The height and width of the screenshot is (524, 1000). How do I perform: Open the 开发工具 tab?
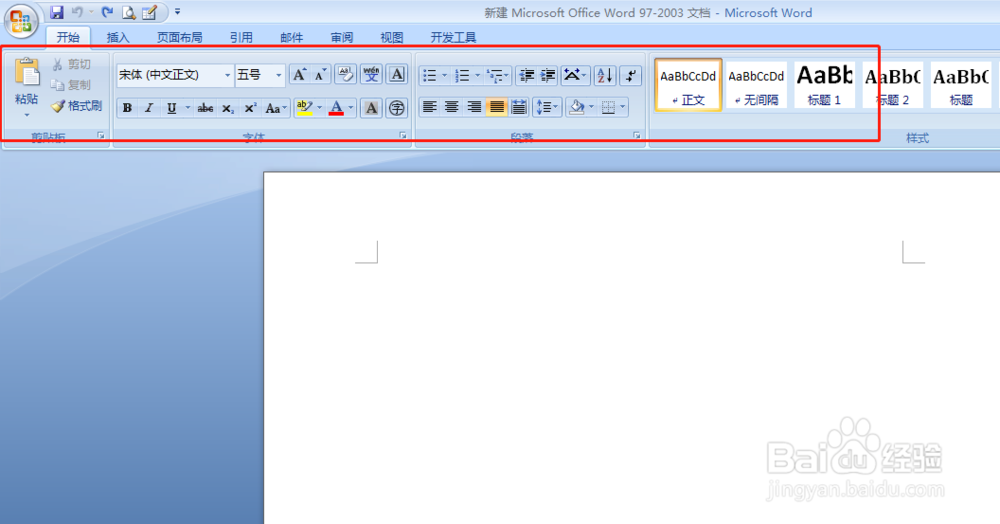[453, 38]
